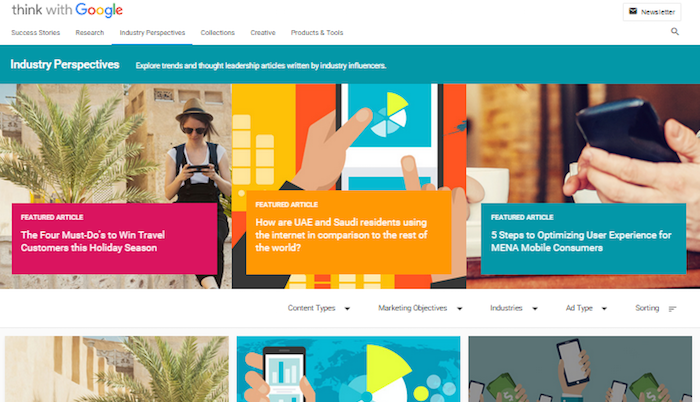Select the Industry Perspectives tab

(152, 33)
